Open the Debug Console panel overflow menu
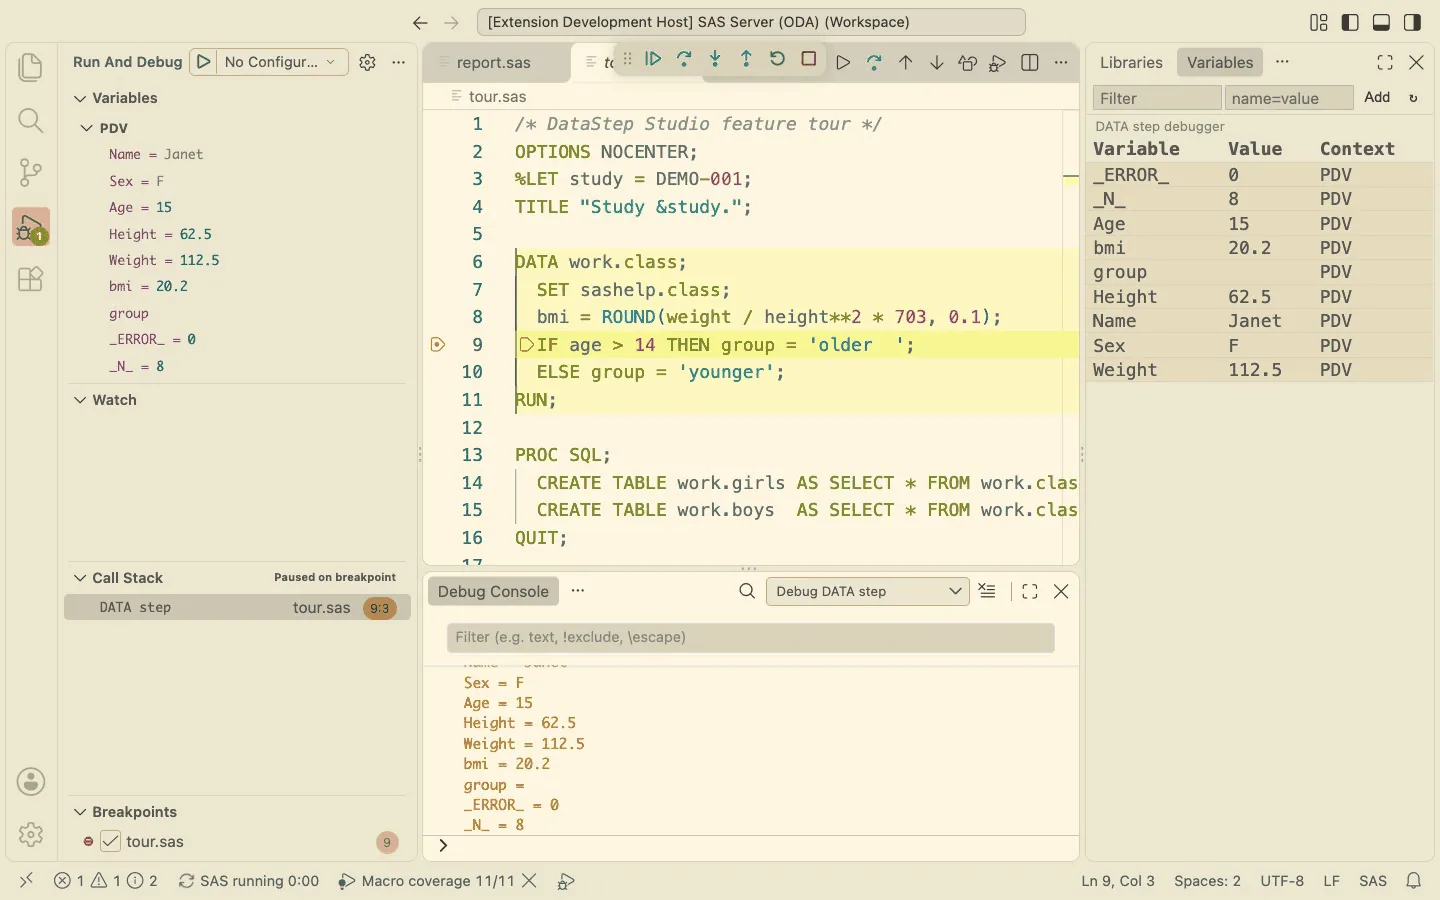This screenshot has width=1440, height=900. tap(578, 591)
